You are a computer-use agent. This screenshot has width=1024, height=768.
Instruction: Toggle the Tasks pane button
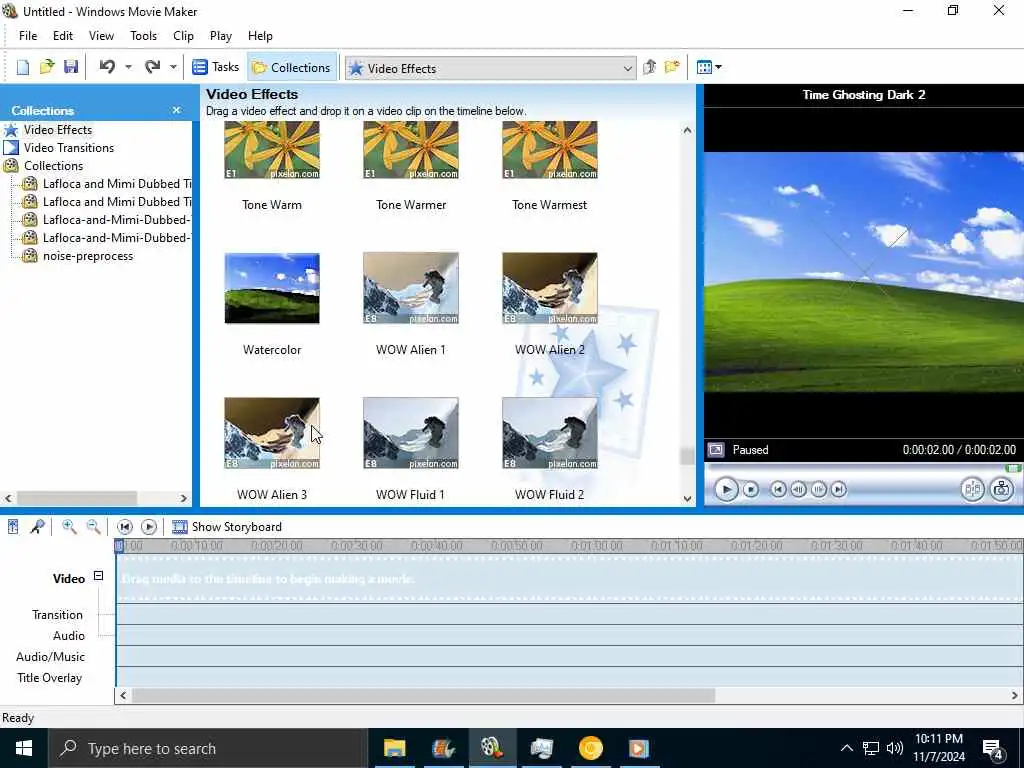coord(216,67)
